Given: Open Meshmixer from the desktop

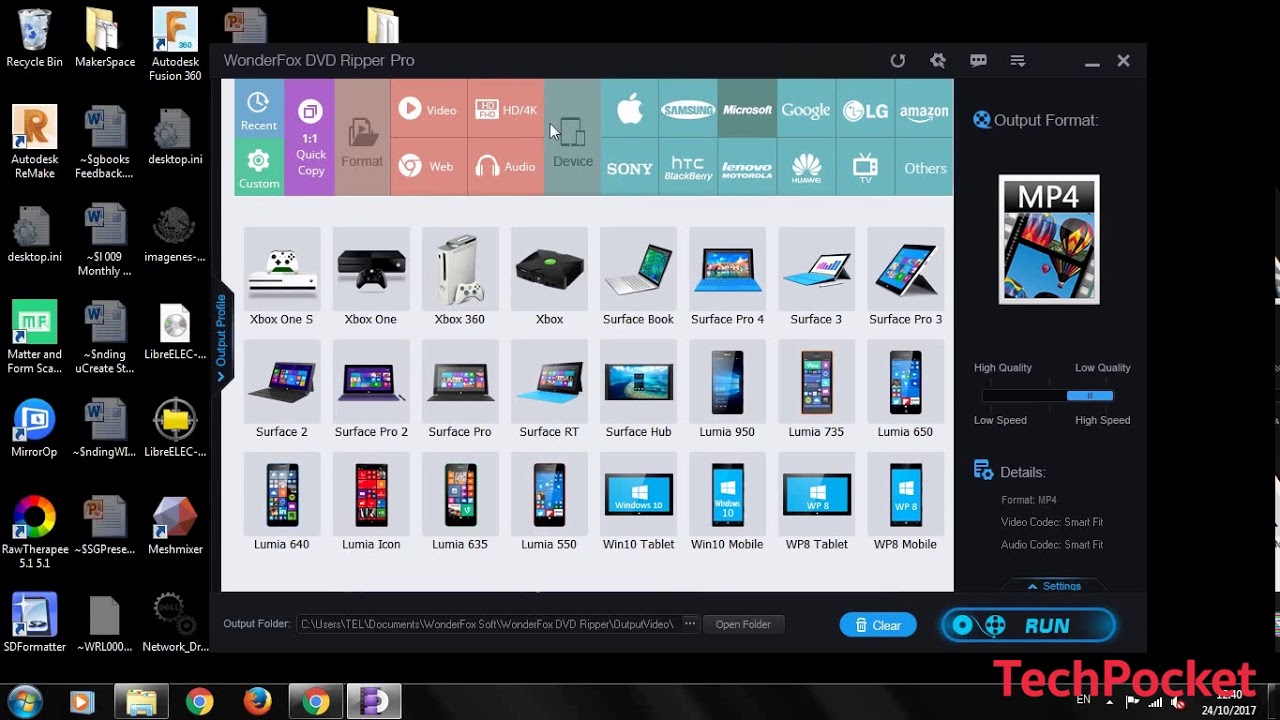Looking at the screenshot, I should 175,526.
